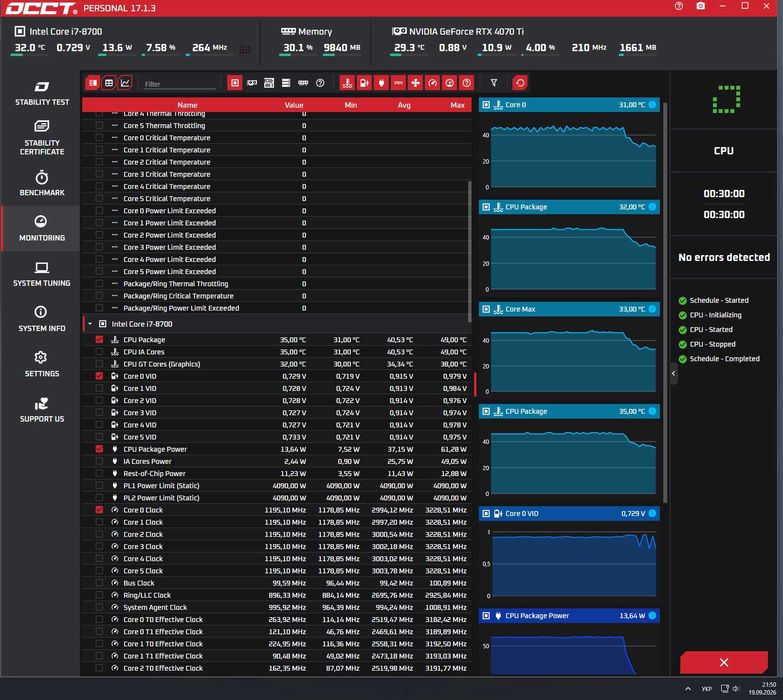The height and width of the screenshot is (700, 783).
Task: Click the color circle on CPU Package 32,00 °C graph
Action: pos(652,207)
